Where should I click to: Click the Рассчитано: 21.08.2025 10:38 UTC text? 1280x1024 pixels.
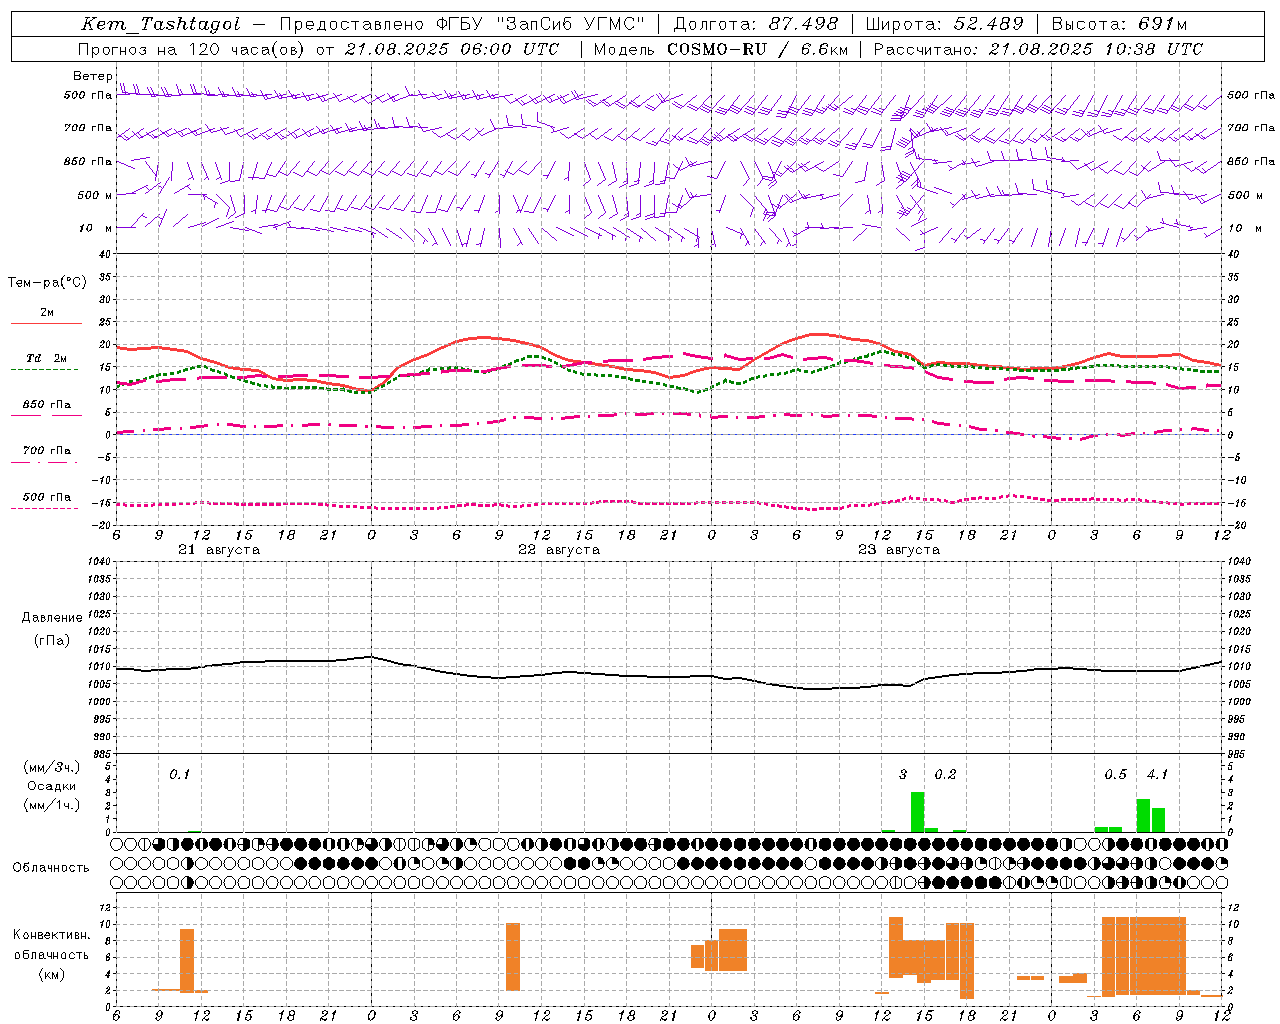coord(1038,49)
